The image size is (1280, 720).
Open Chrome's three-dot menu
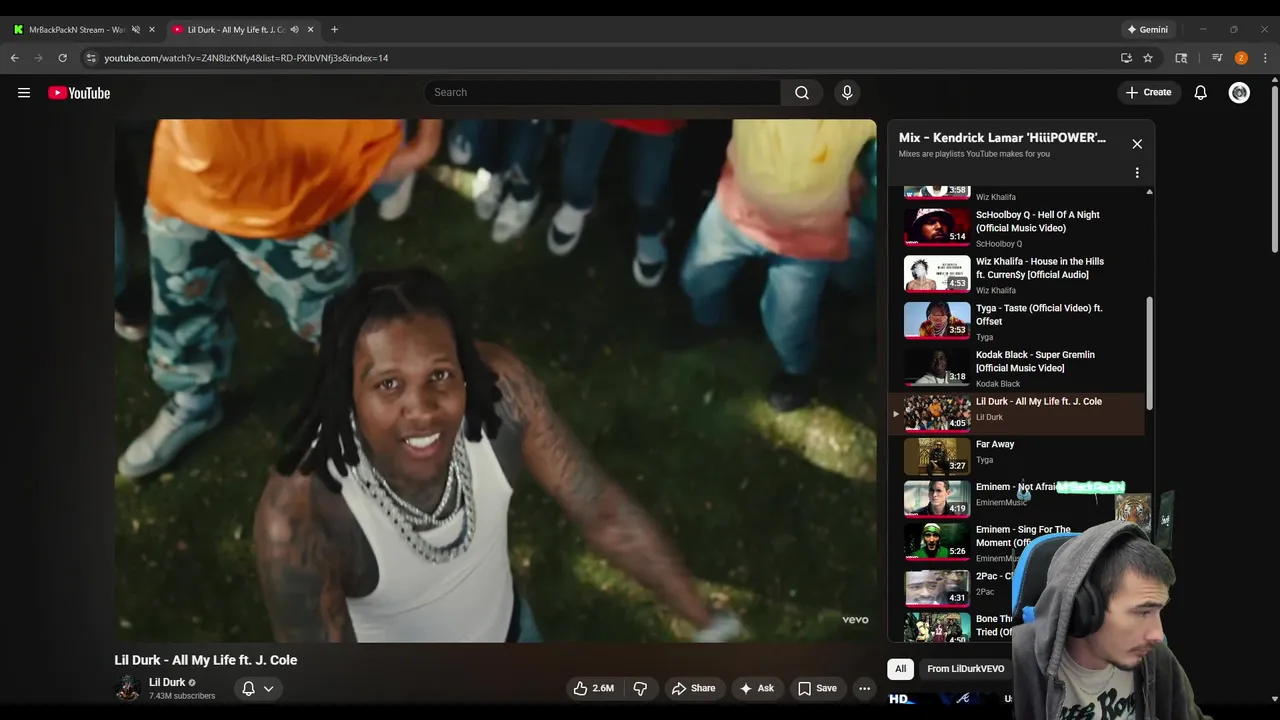[x=1265, y=58]
